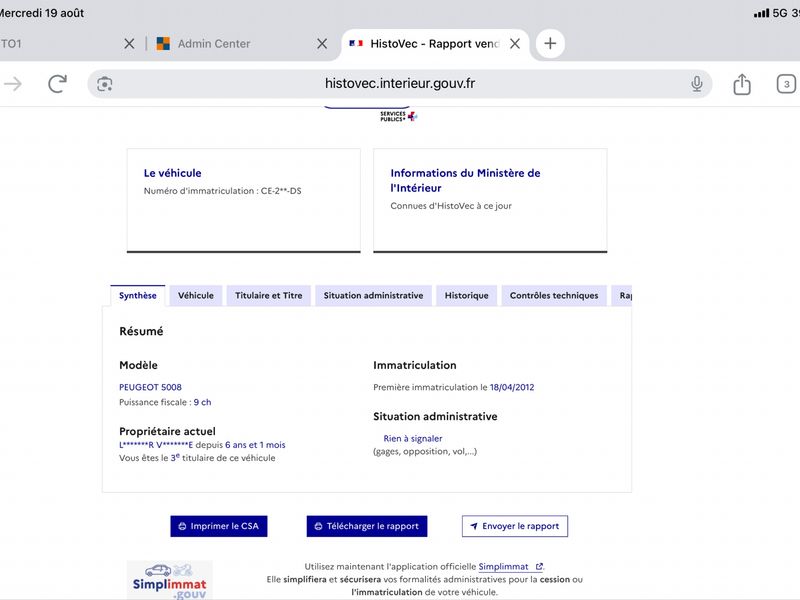Click the Mercredi 19 août date in status bar

pyautogui.click(x=42, y=13)
